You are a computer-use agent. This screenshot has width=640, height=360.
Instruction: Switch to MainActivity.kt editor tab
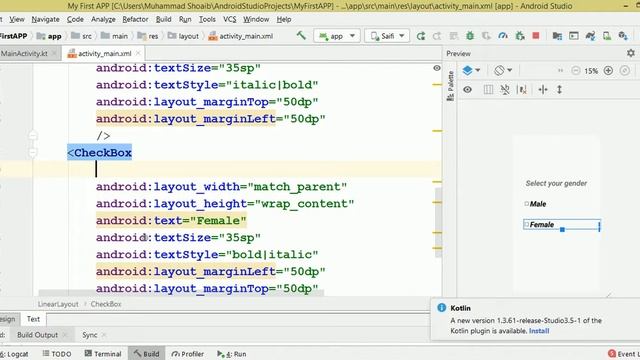pos(24,53)
